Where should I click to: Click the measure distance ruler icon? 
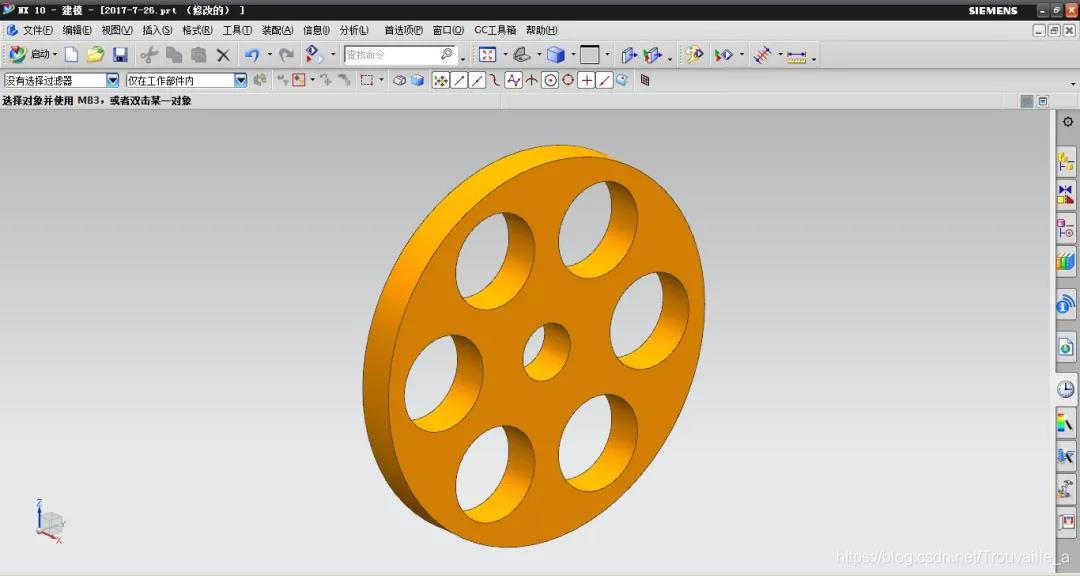[x=796, y=56]
